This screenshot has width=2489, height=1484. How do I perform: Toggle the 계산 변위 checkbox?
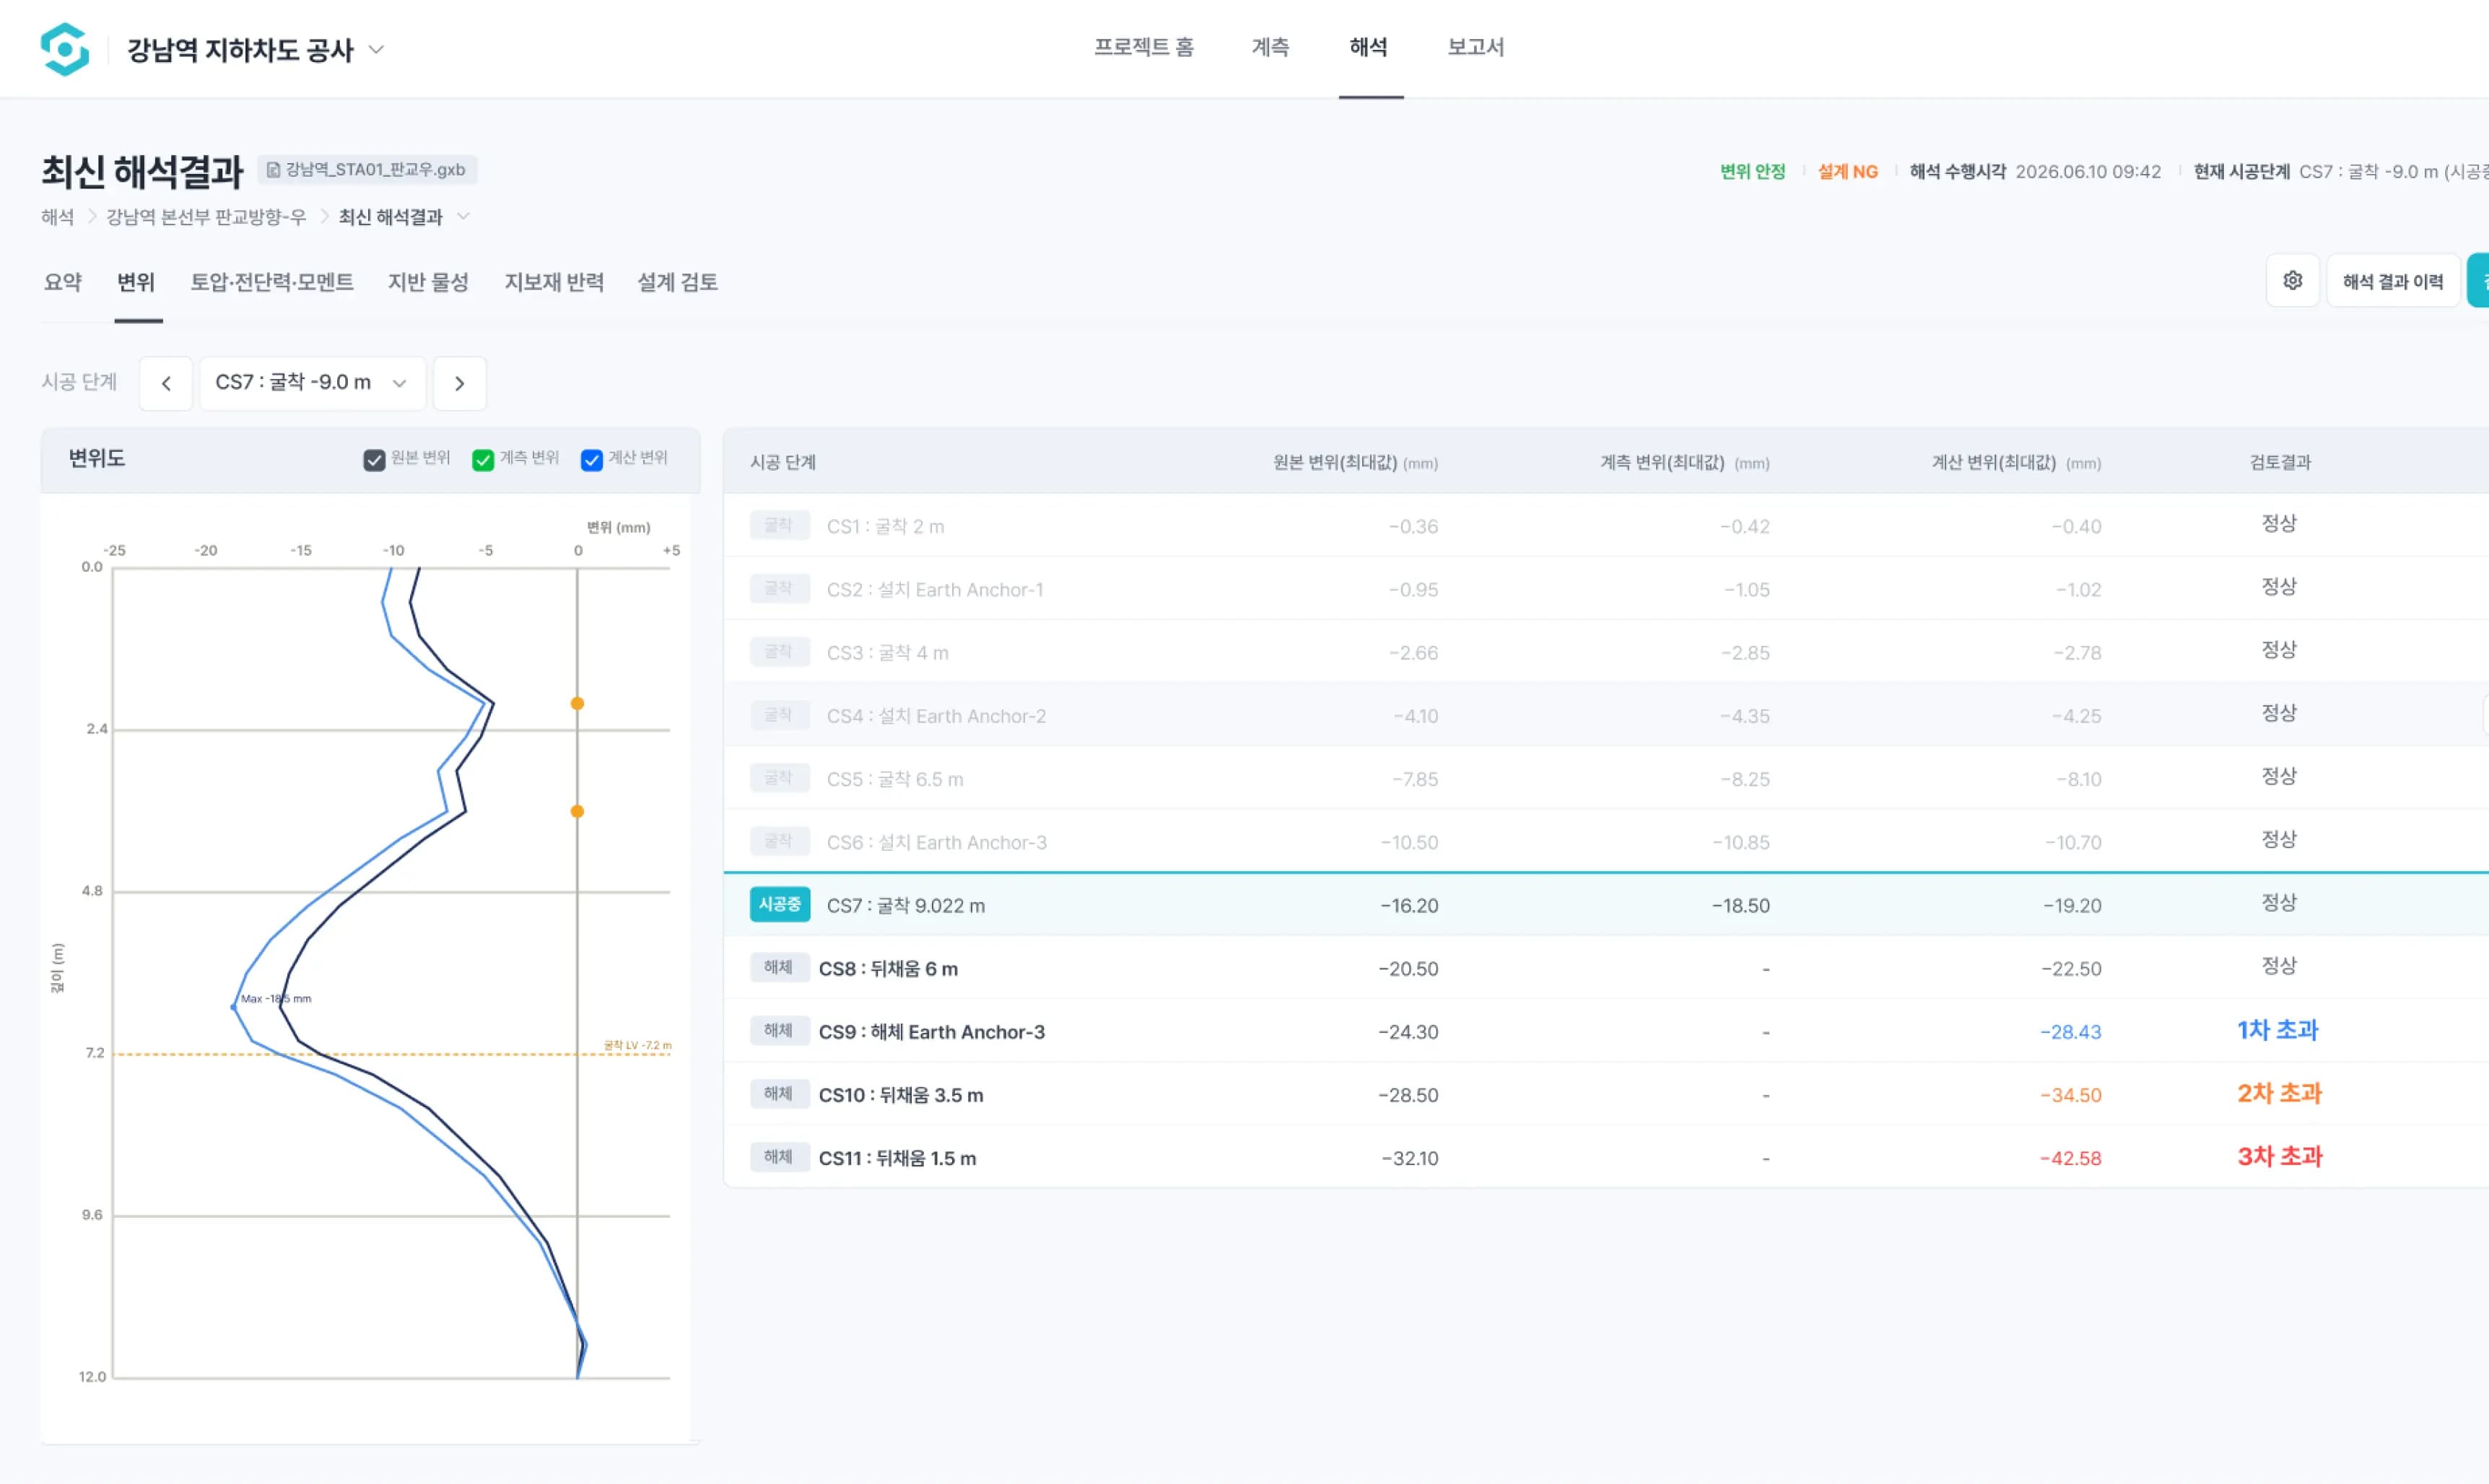(592, 459)
